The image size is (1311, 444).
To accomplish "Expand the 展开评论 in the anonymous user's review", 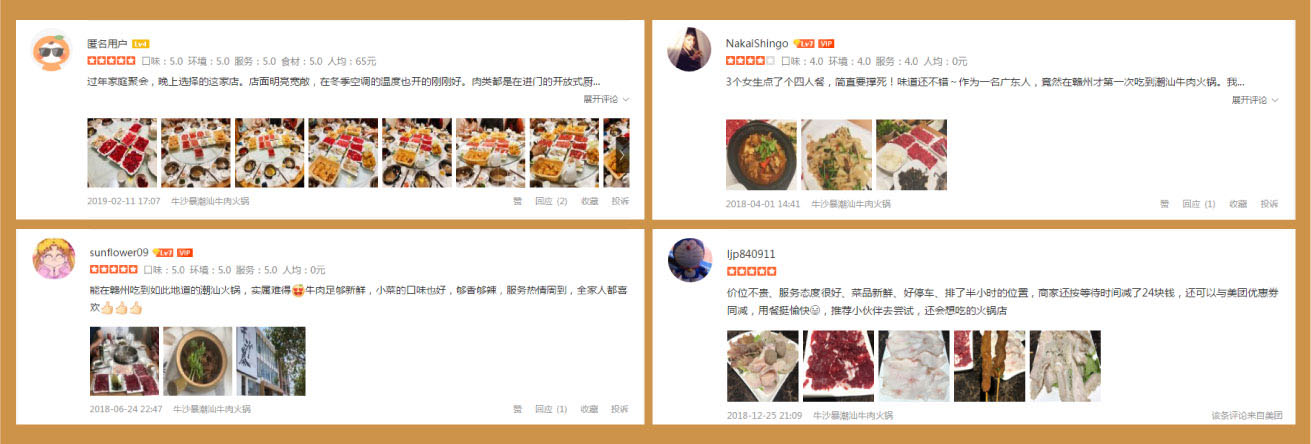I will 607,100.
